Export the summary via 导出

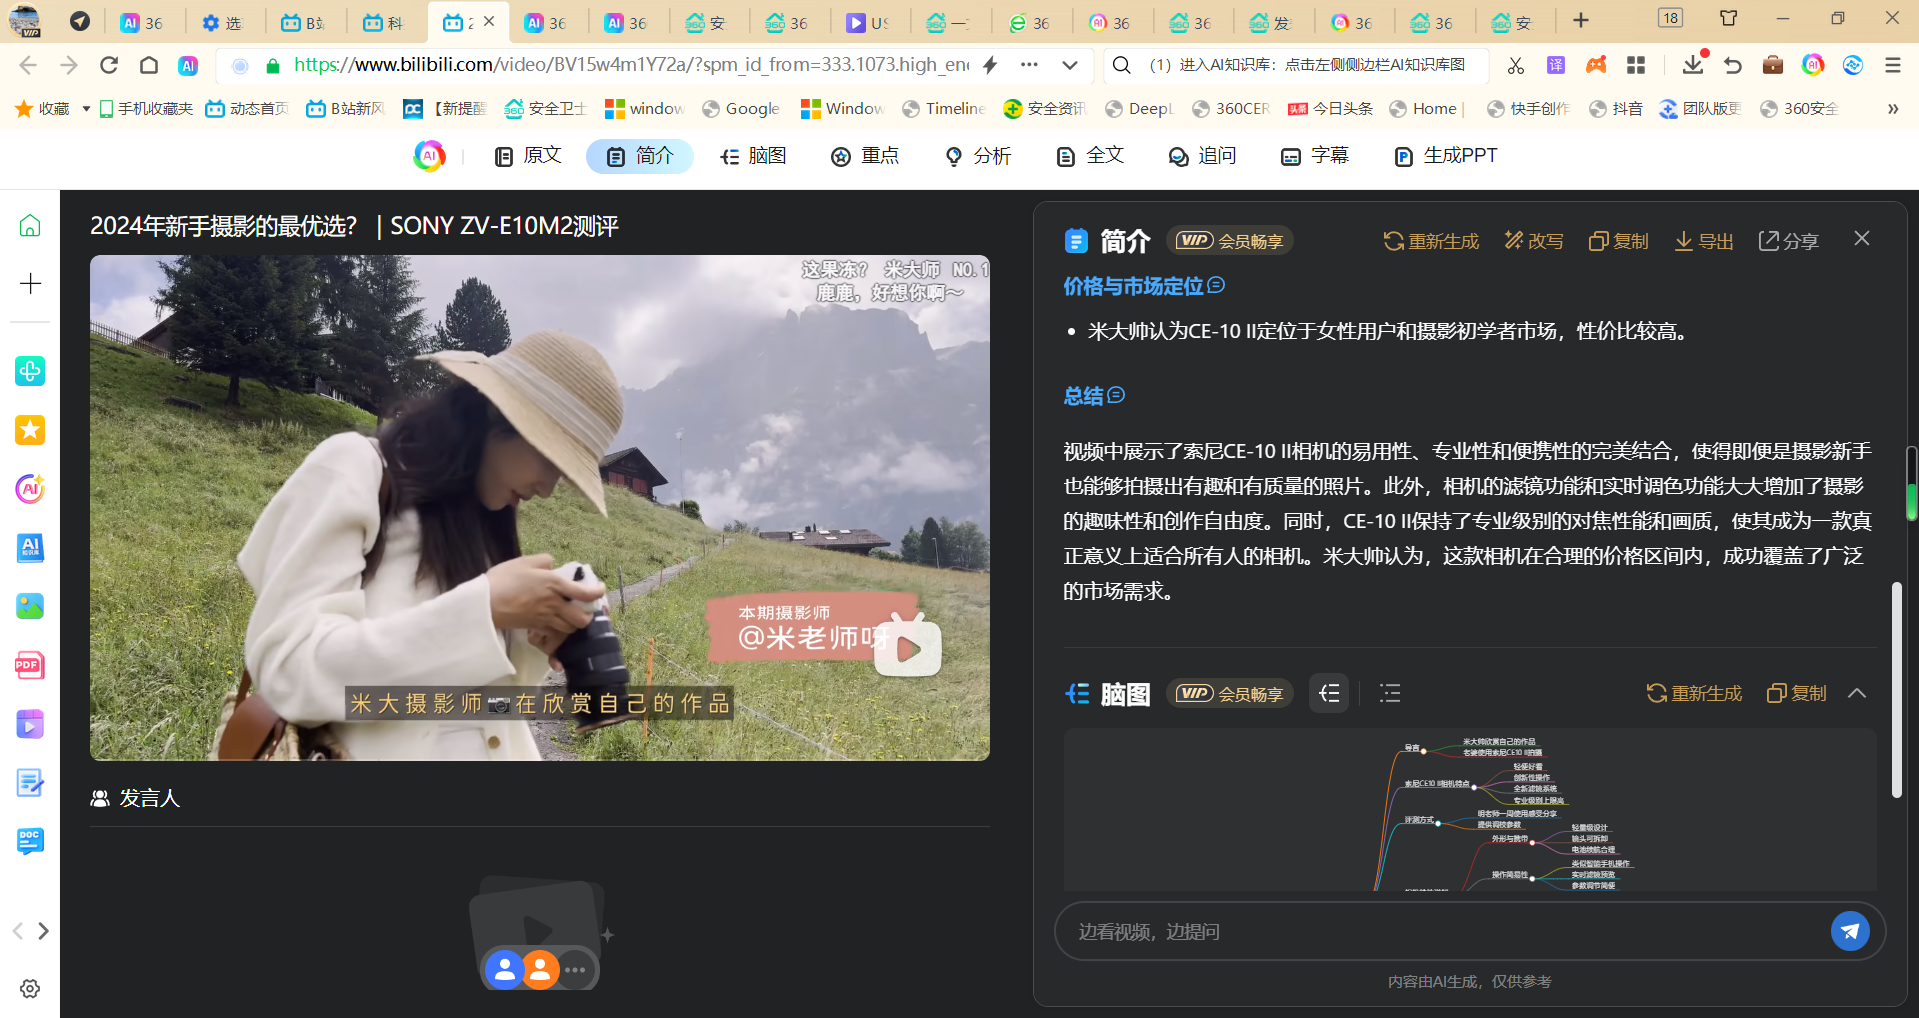coord(1704,241)
